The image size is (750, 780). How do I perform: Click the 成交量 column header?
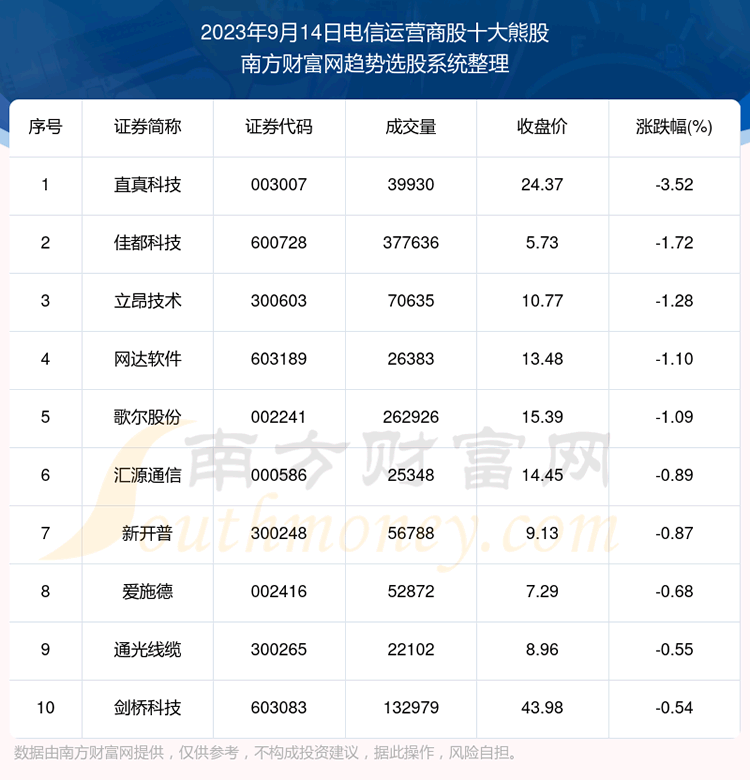[x=410, y=127]
